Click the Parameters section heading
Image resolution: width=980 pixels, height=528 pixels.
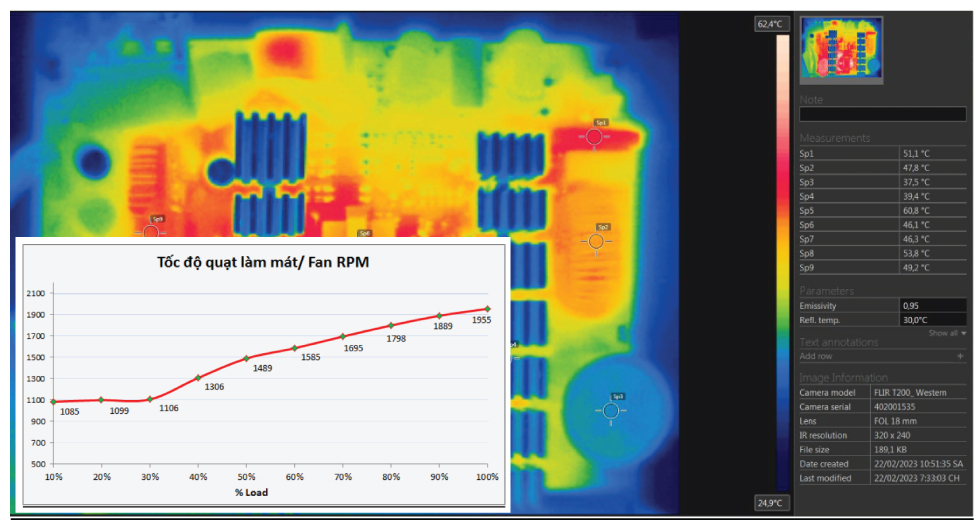click(x=826, y=291)
